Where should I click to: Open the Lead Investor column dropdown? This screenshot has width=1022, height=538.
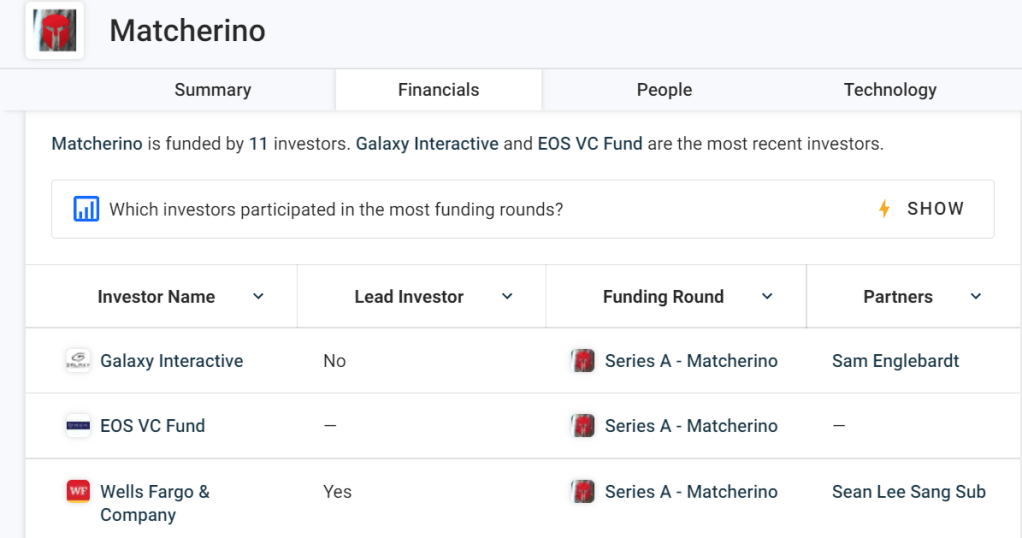click(x=507, y=297)
